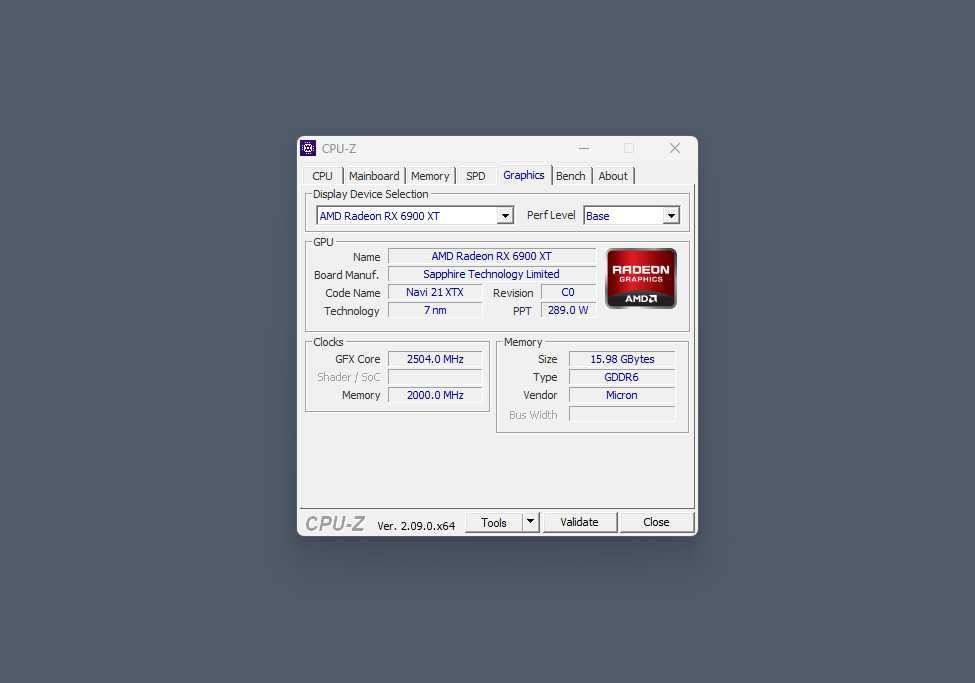Open the SPD tab

click(x=476, y=176)
